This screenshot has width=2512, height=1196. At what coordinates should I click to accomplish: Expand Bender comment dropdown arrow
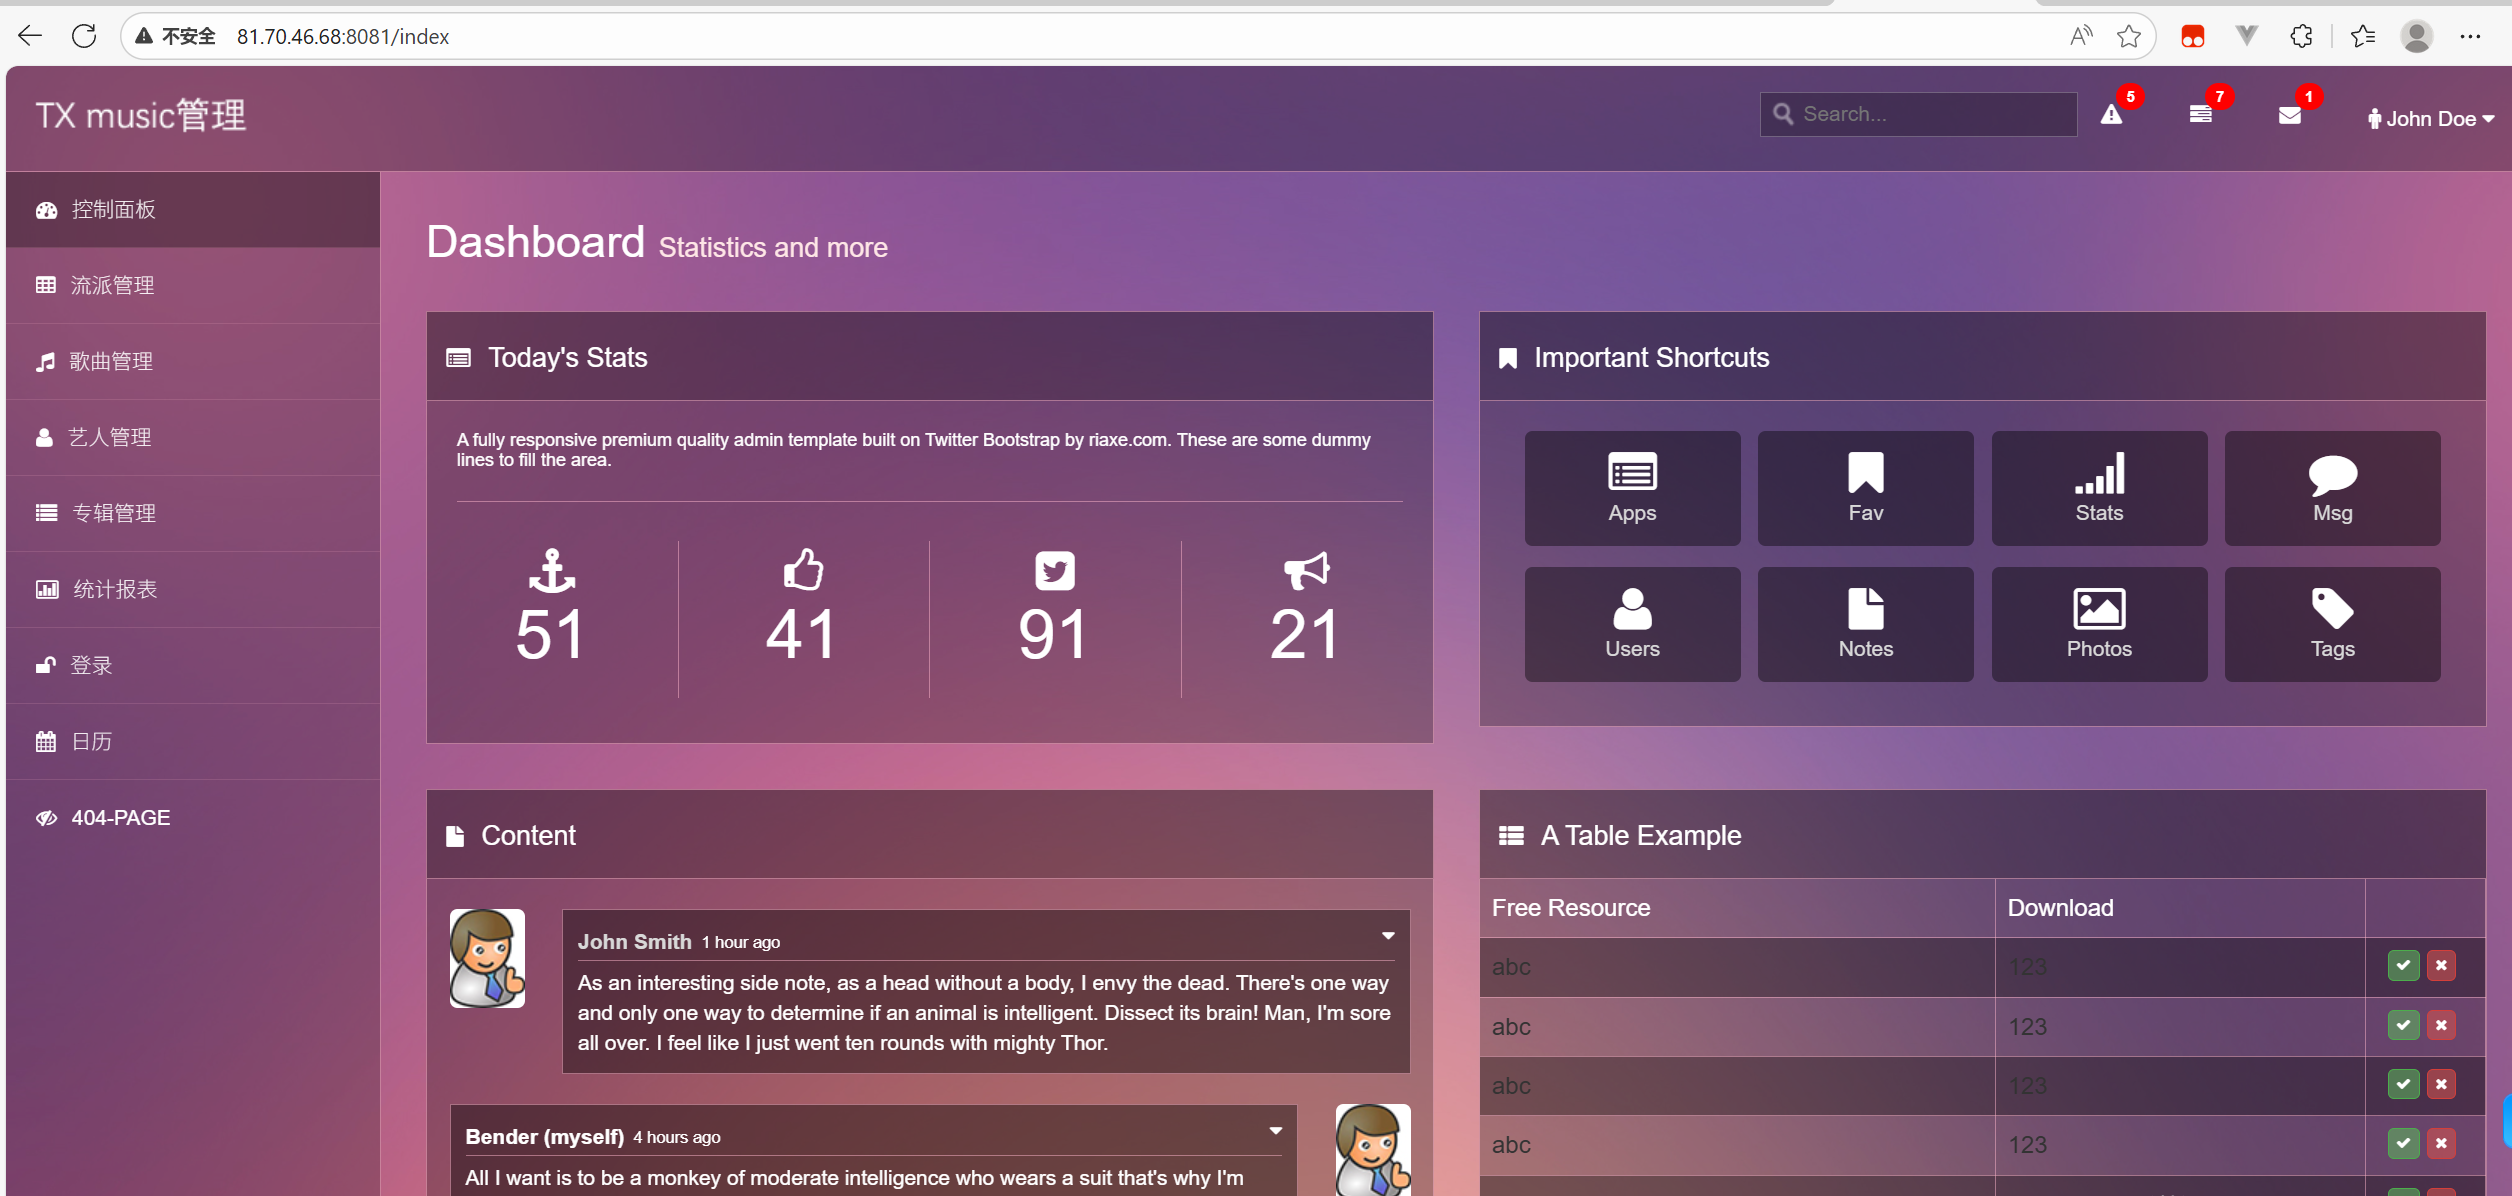[1275, 1131]
